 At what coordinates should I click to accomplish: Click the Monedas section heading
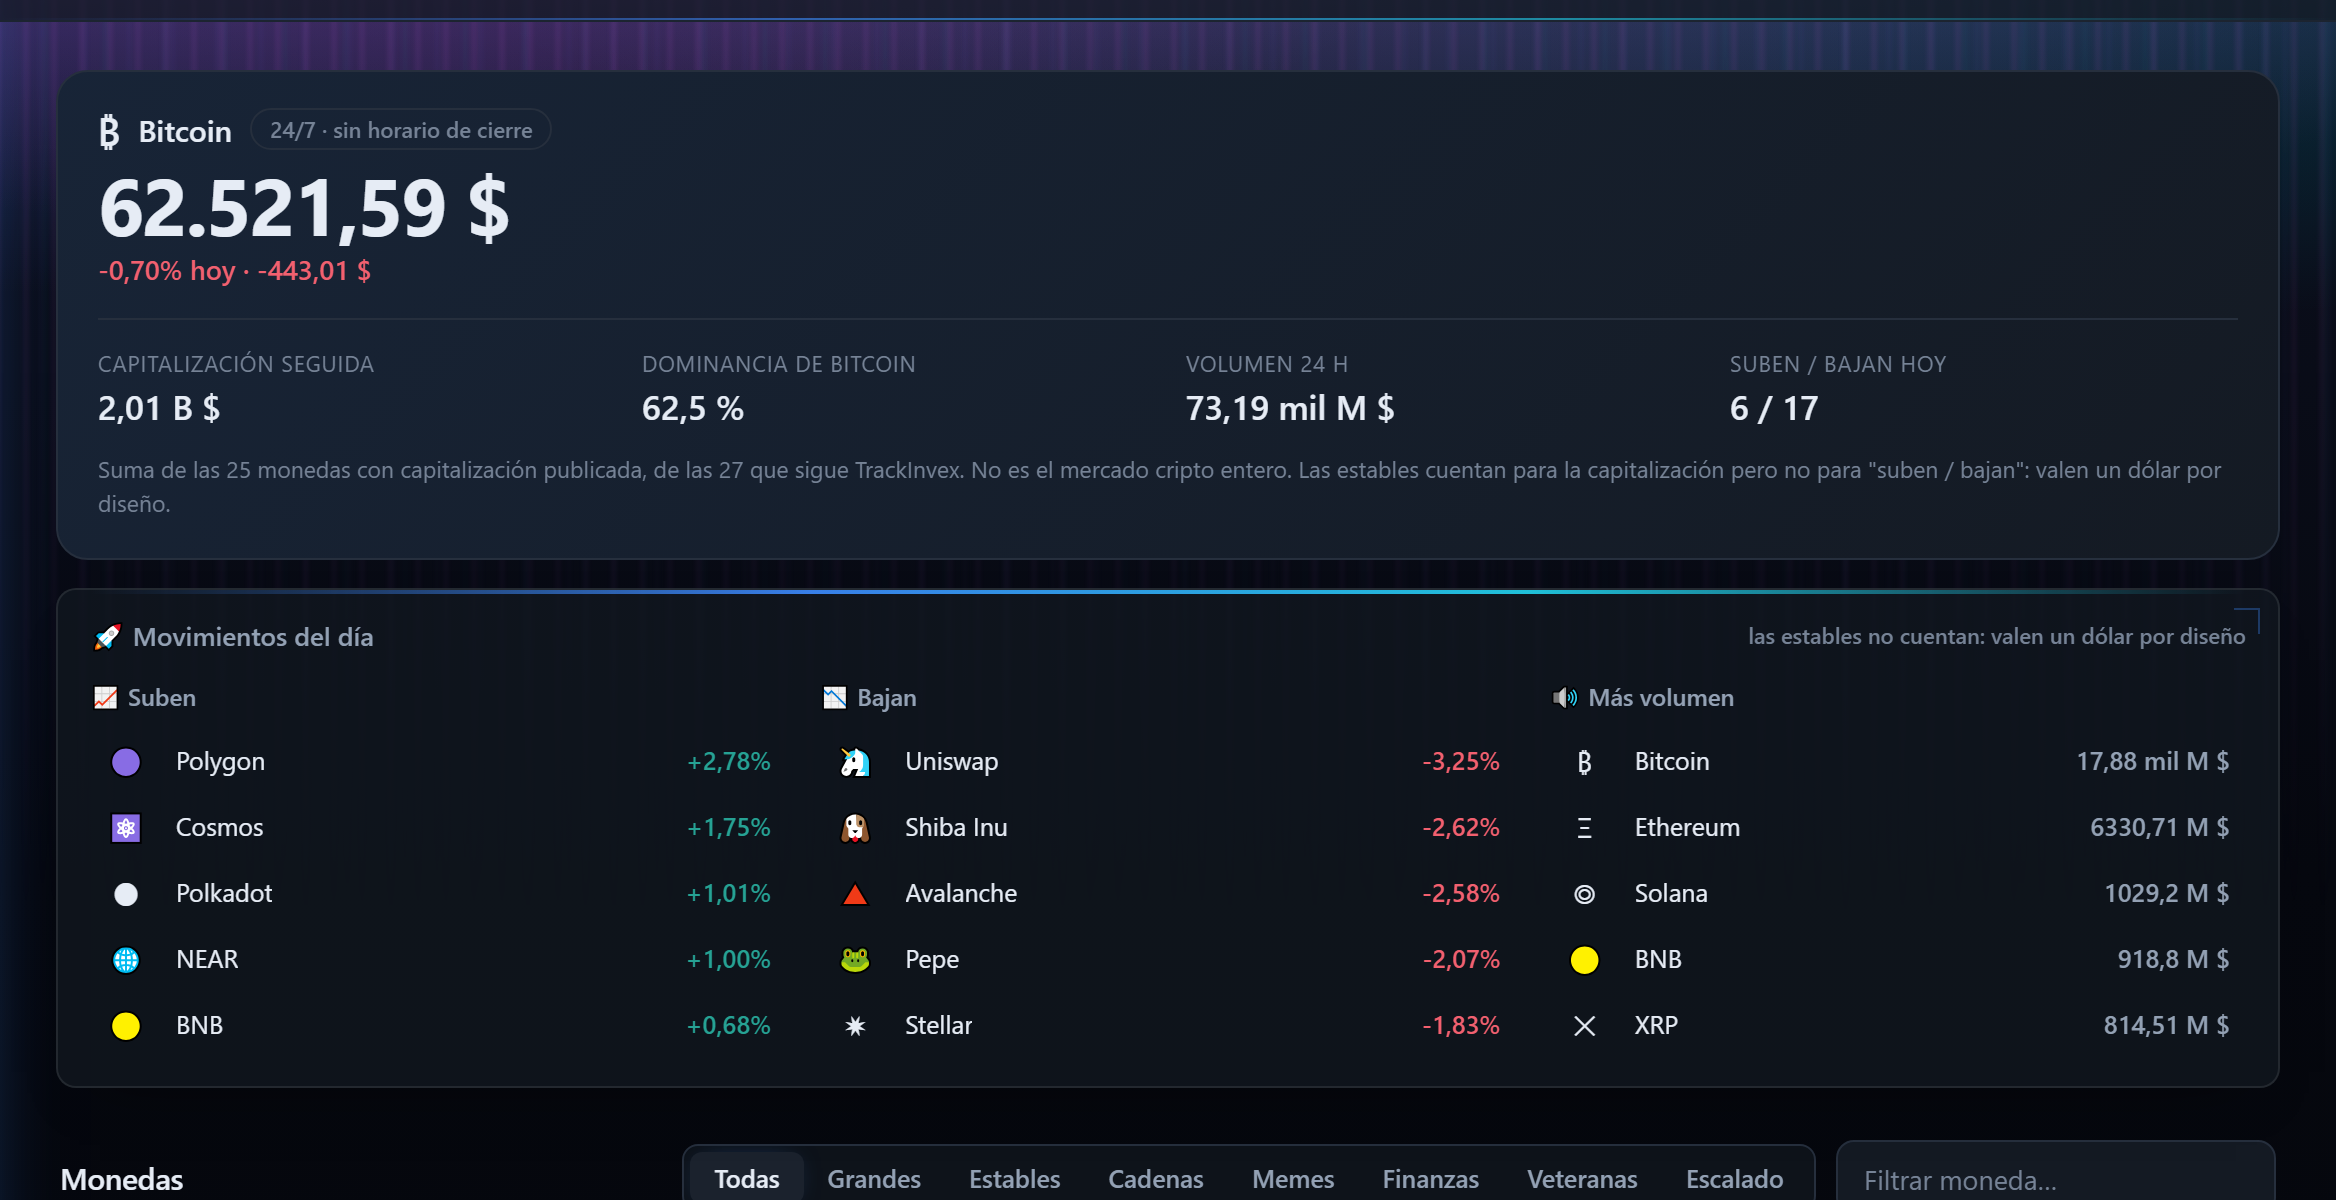point(122,1179)
